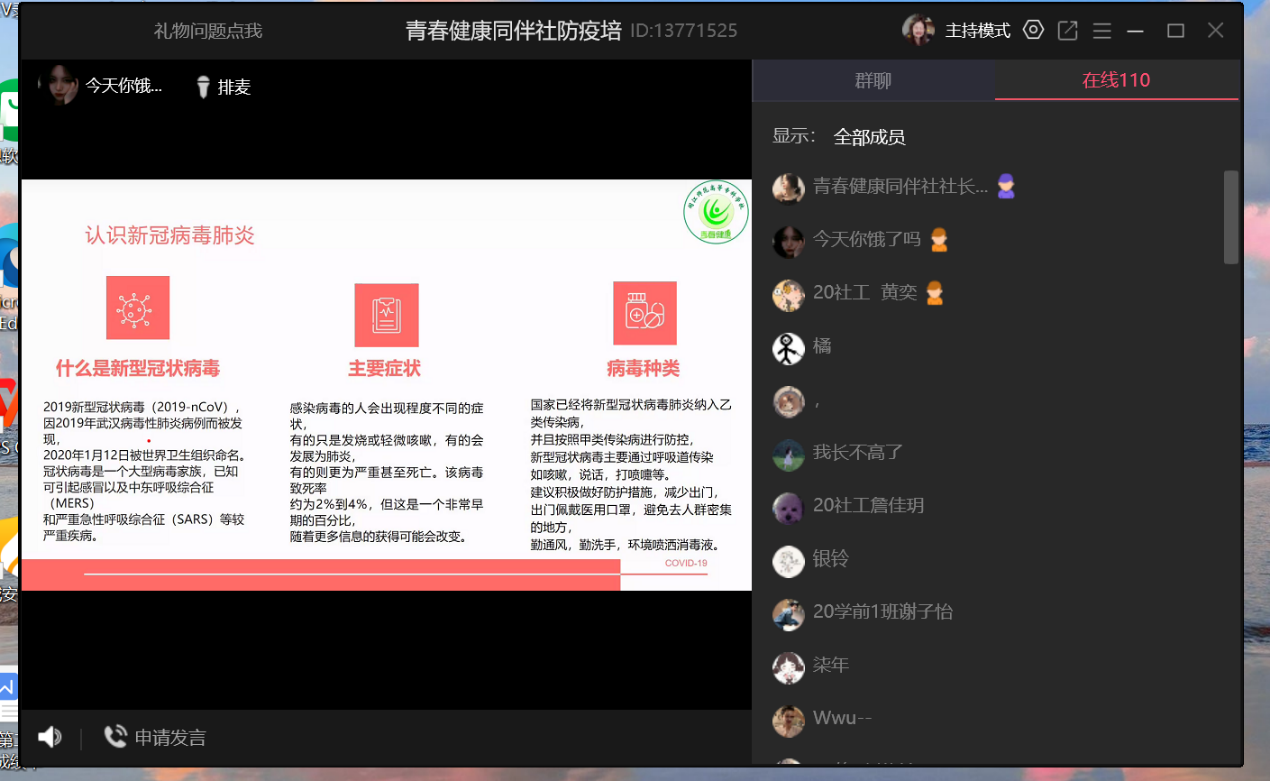The height and width of the screenshot is (781, 1270).
Task: Click the 申请发言 phone icon
Action: click(x=115, y=737)
